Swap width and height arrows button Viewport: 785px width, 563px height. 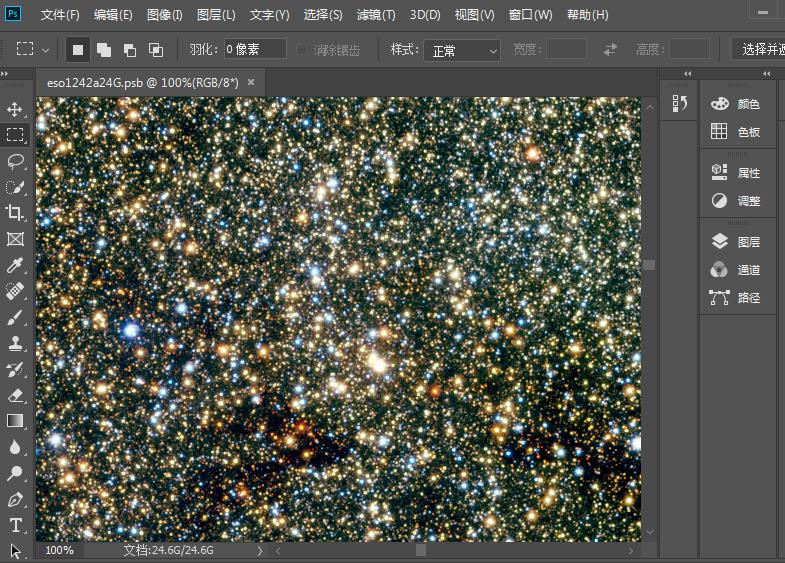[610, 50]
